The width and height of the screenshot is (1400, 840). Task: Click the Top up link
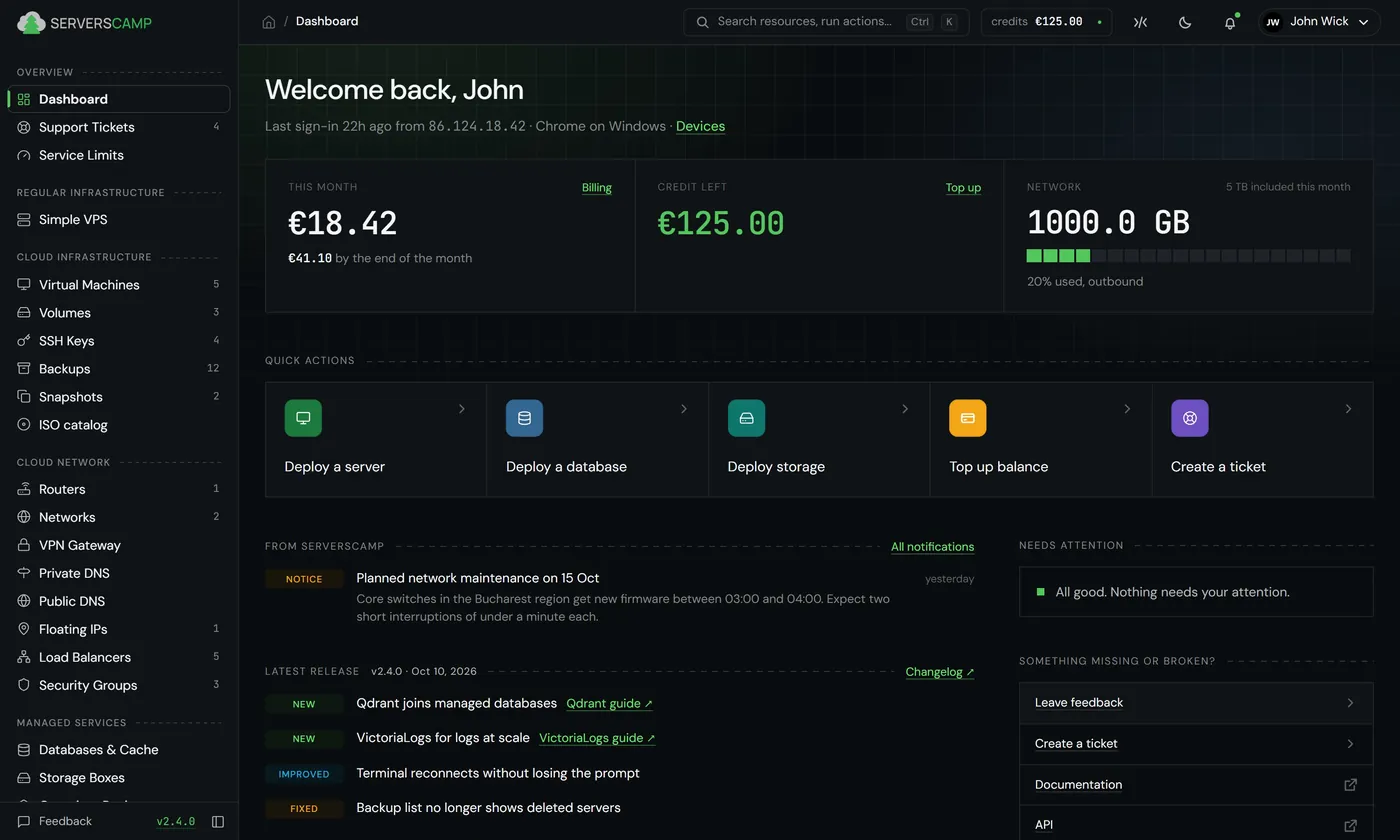pyautogui.click(x=963, y=188)
